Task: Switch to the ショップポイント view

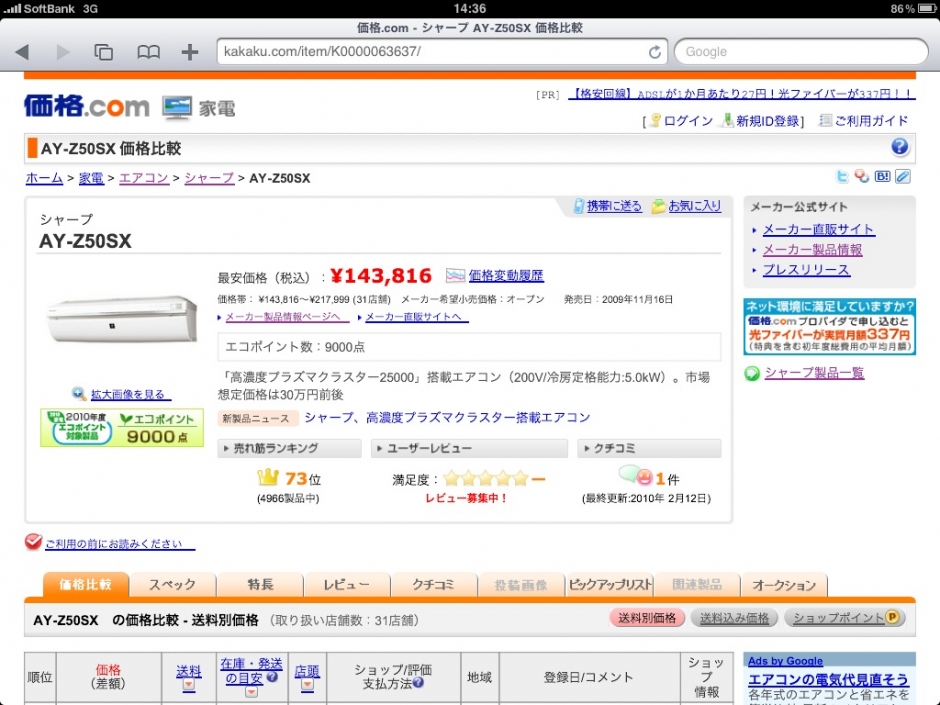Action: tap(844, 618)
